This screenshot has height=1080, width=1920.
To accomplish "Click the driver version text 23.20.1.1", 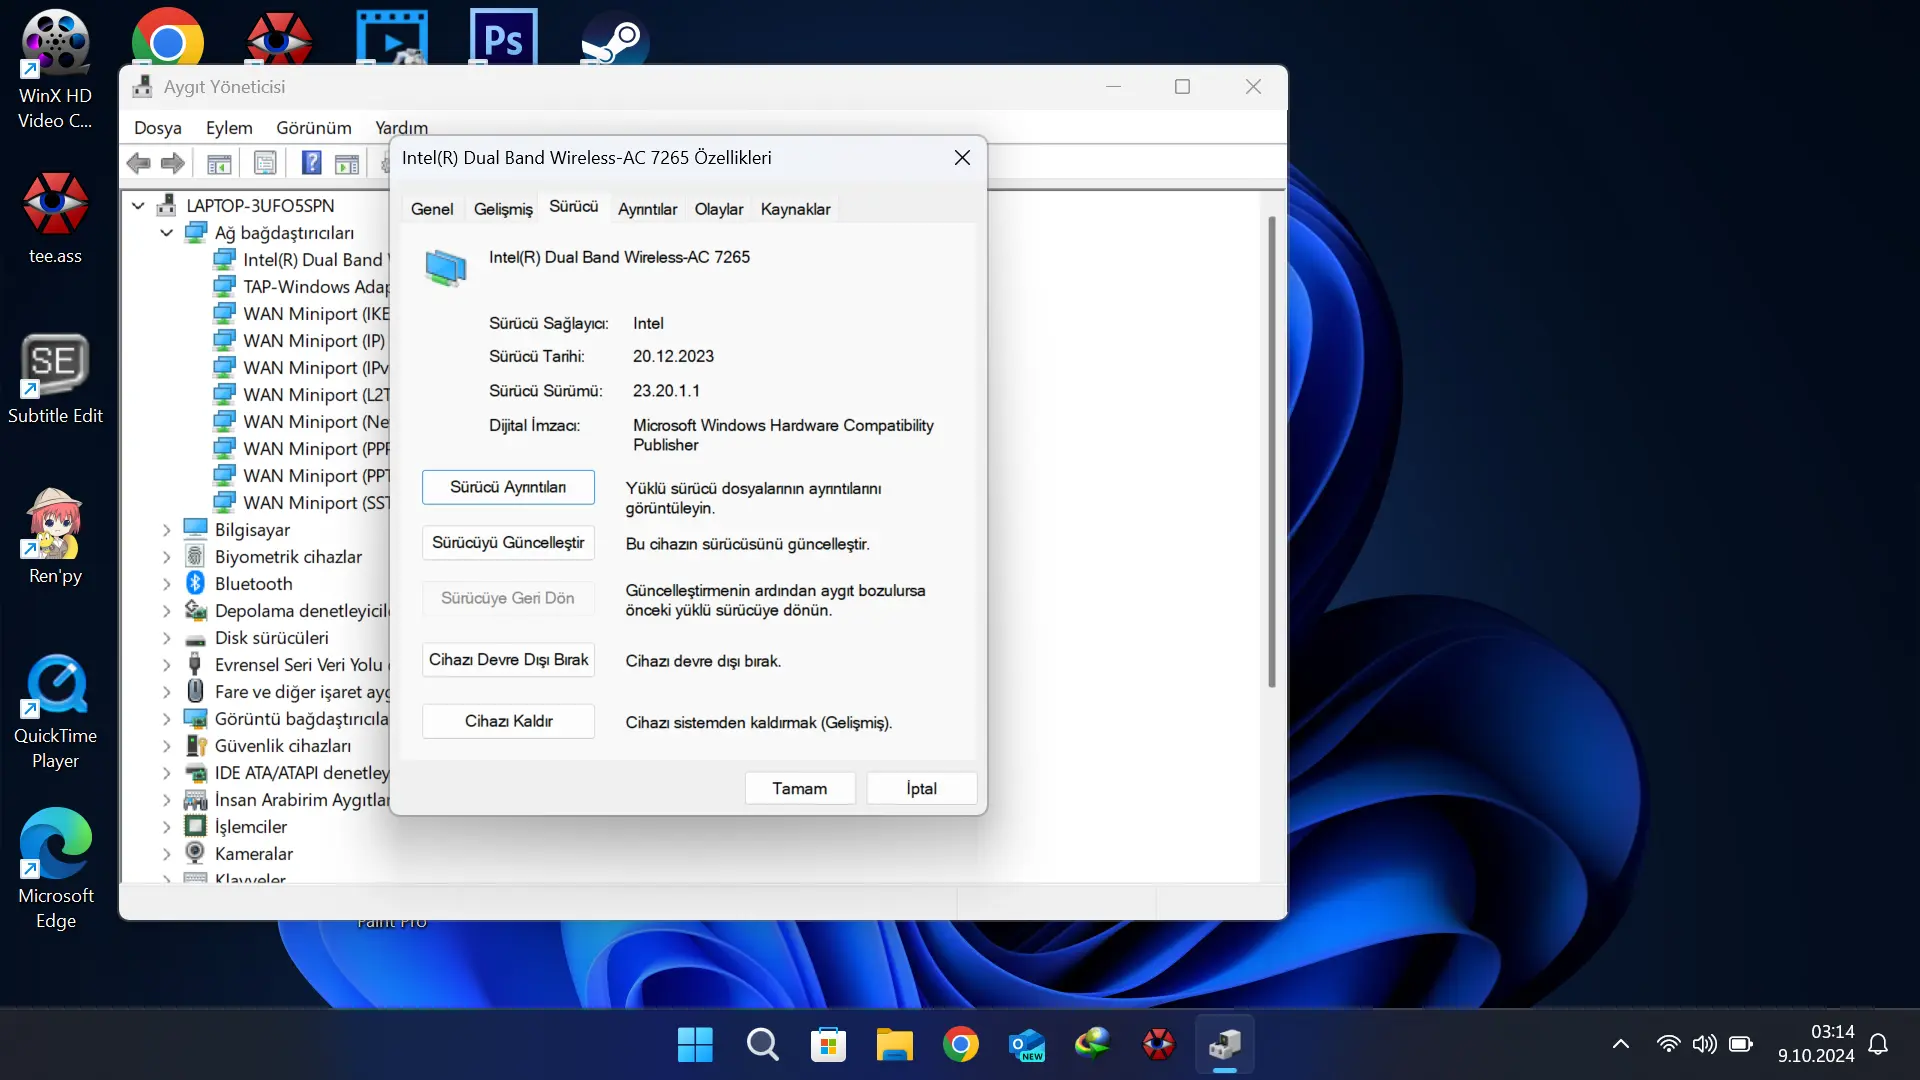I will pyautogui.click(x=666, y=391).
